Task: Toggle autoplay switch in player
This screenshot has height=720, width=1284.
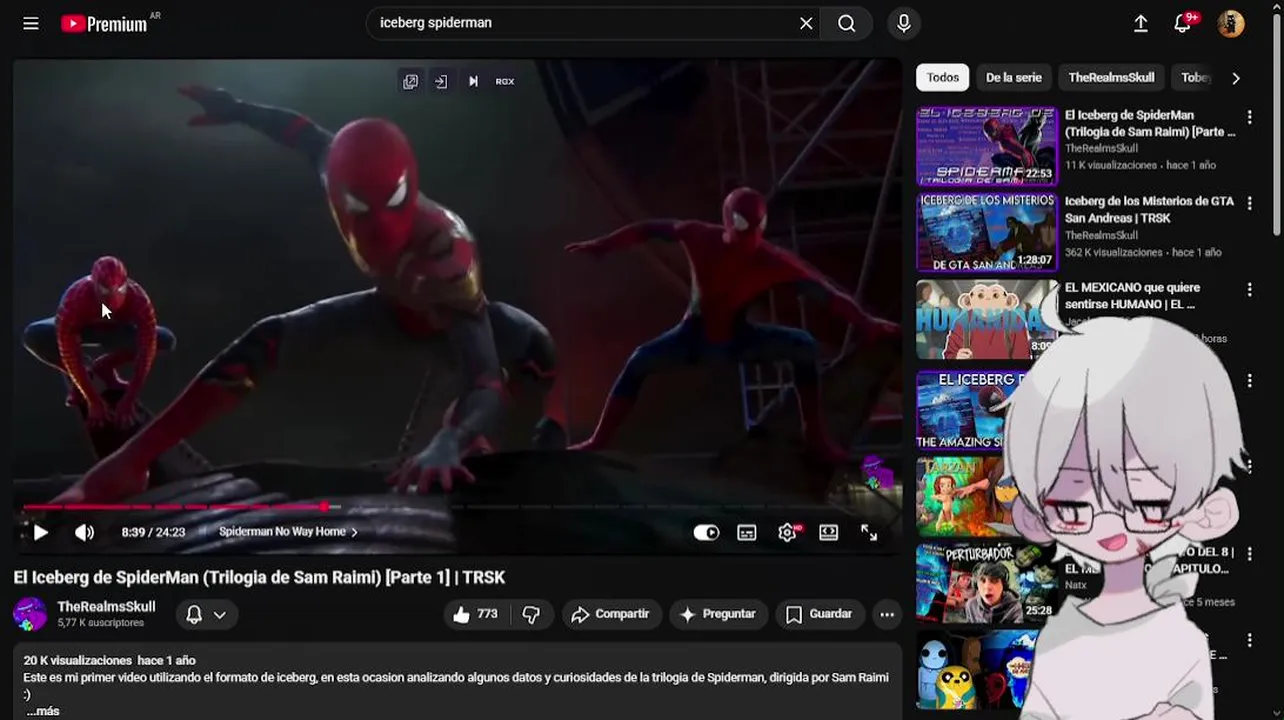Action: 706,532
